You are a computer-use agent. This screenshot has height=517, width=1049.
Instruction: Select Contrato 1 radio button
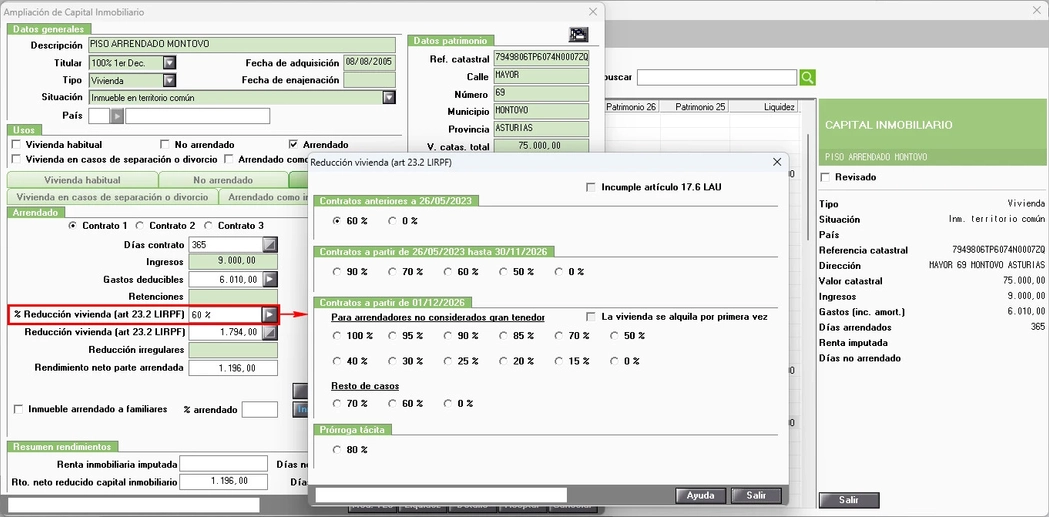72,226
